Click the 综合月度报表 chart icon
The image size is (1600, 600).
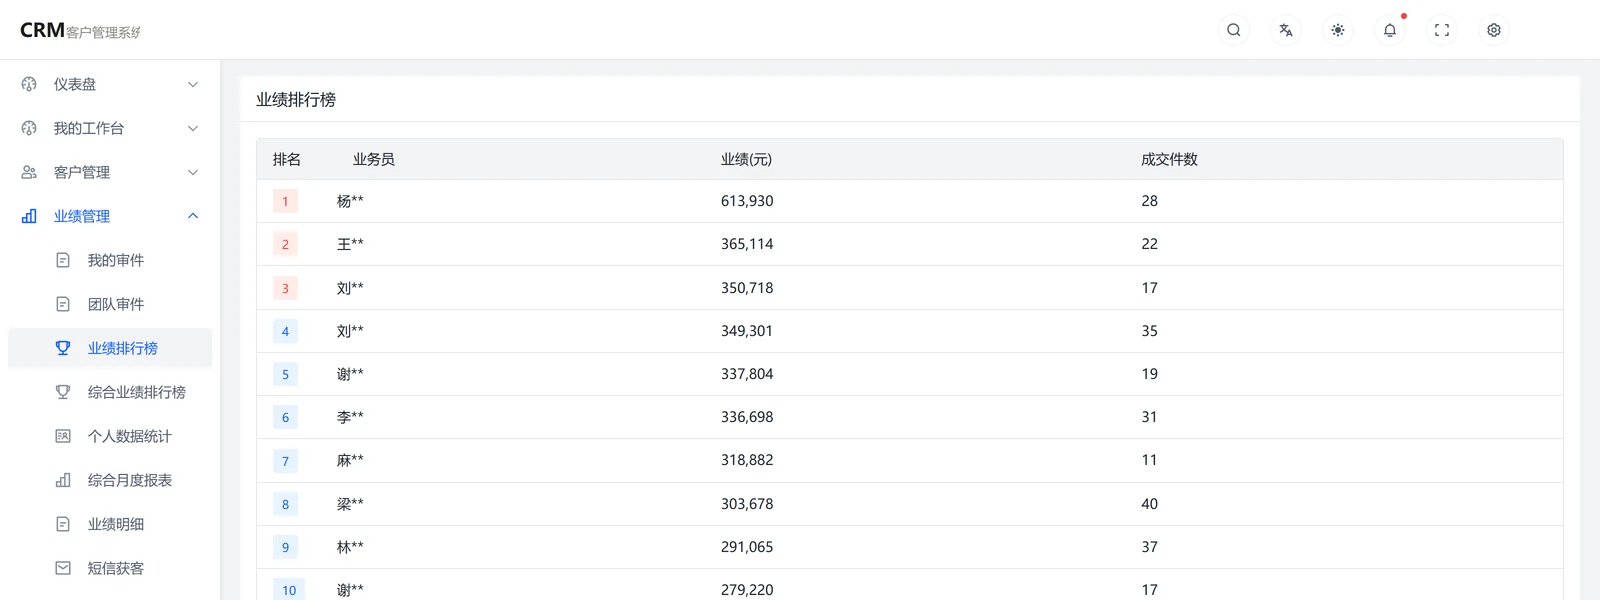[x=63, y=480]
